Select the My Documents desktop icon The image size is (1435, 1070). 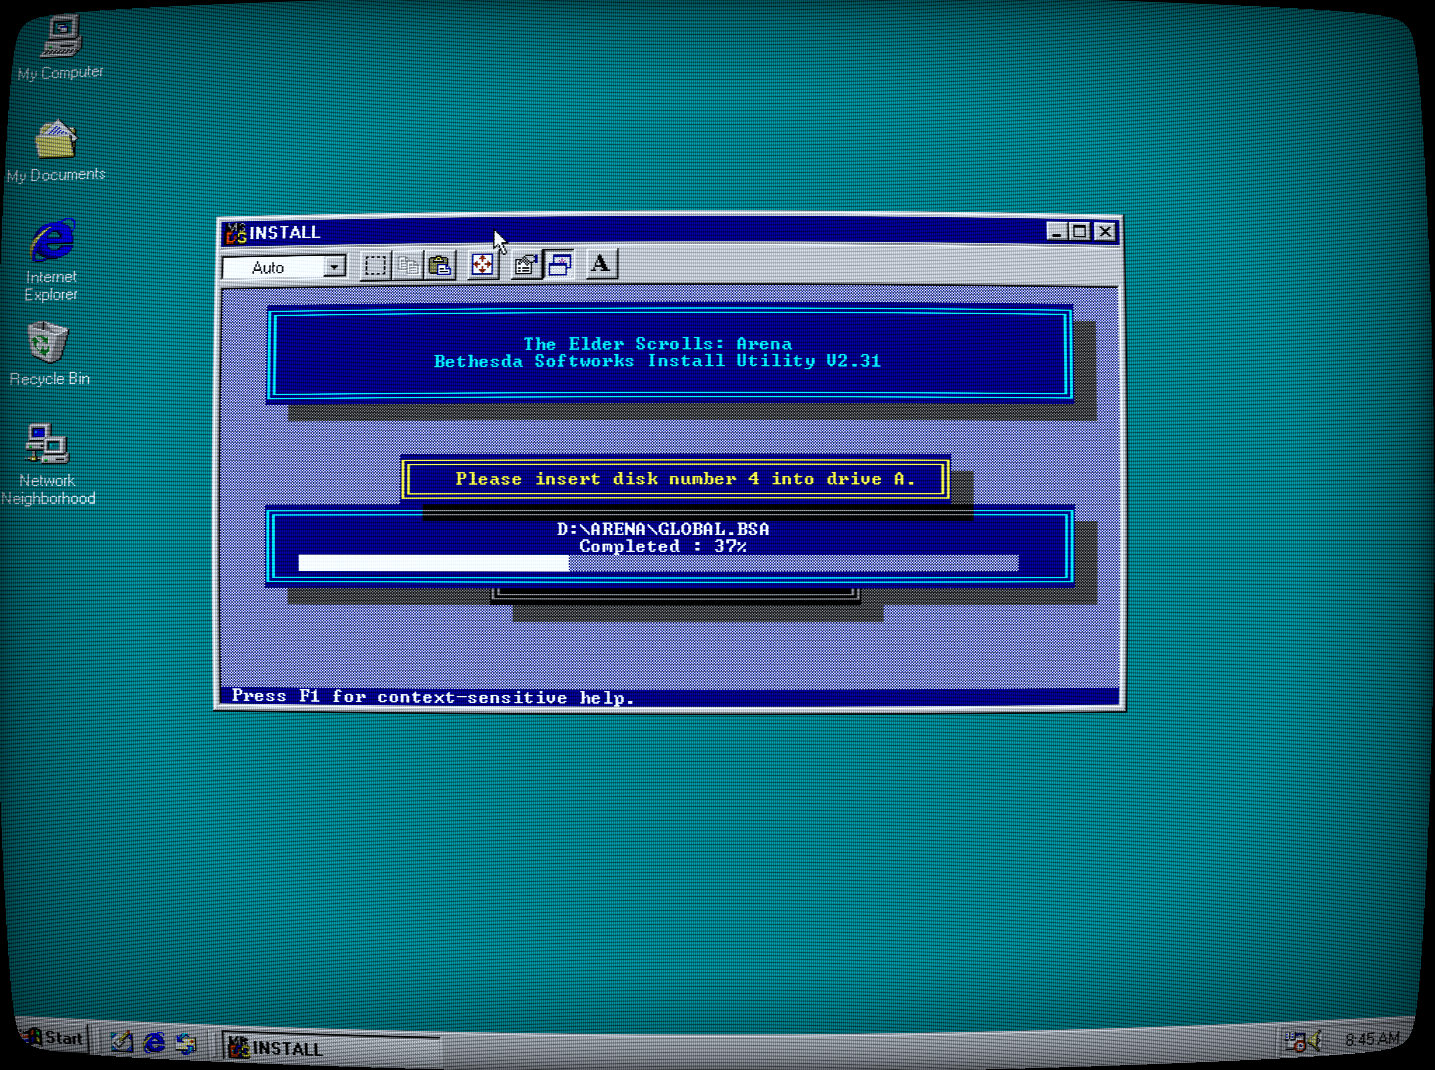(x=56, y=151)
